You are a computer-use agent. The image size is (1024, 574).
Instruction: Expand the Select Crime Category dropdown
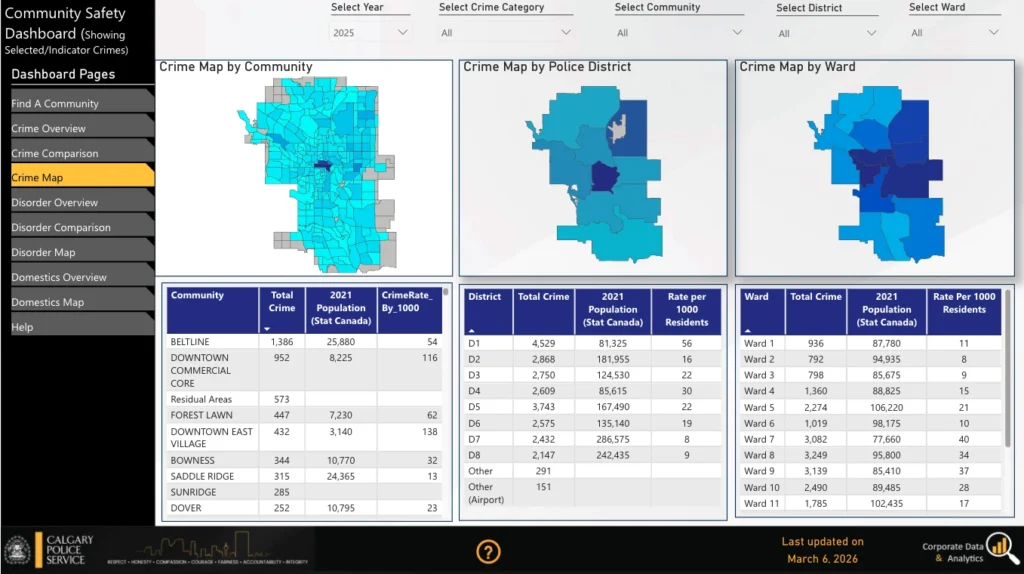(x=505, y=33)
